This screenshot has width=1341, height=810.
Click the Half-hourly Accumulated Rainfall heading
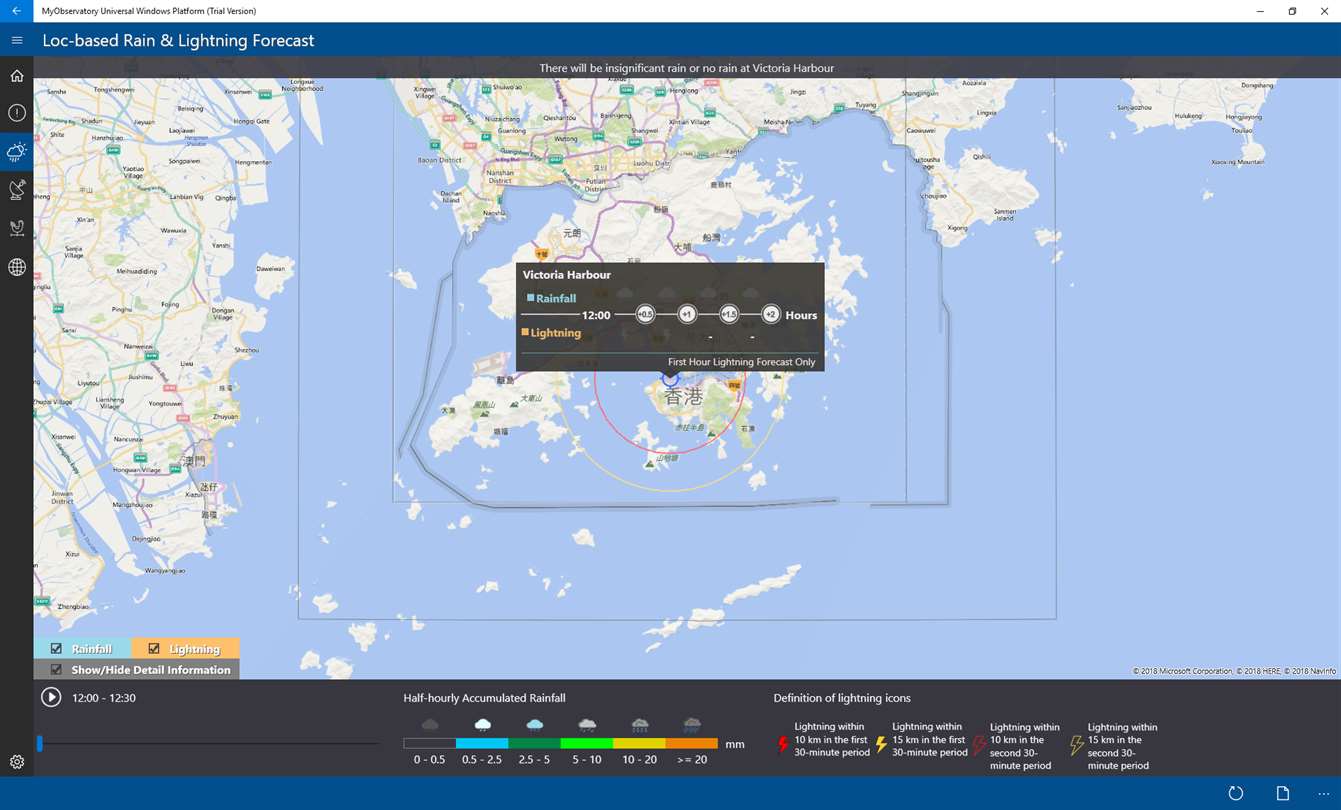[x=484, y=698]
